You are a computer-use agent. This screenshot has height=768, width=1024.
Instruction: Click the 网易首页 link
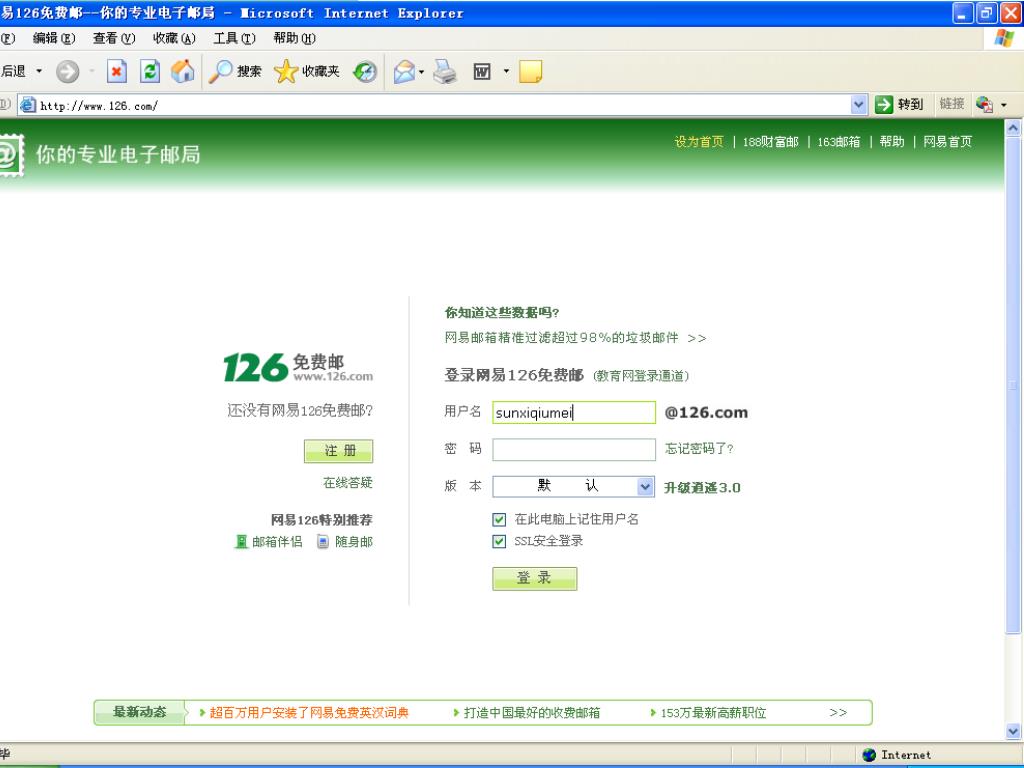click(948, 142)
